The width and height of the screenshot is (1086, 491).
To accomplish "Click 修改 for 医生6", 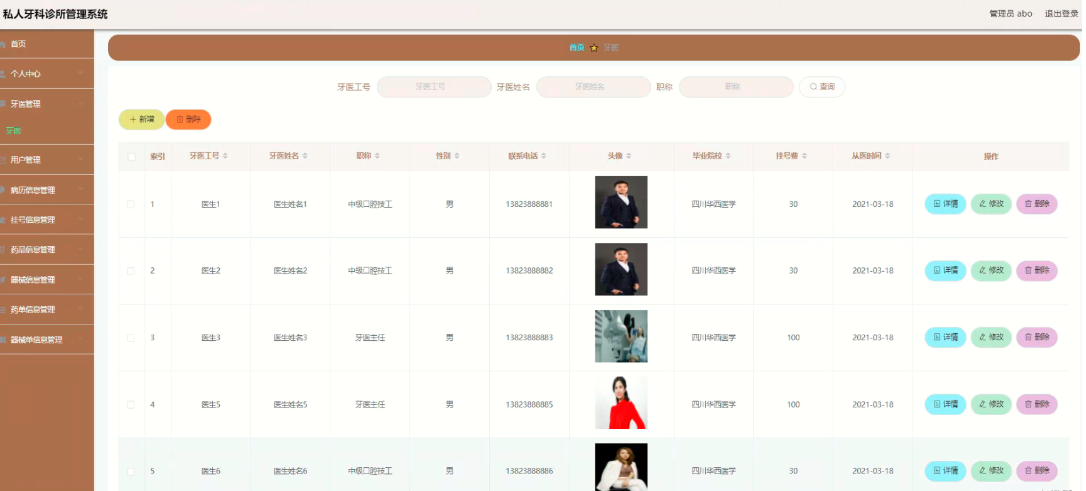I will coord(991,472).
